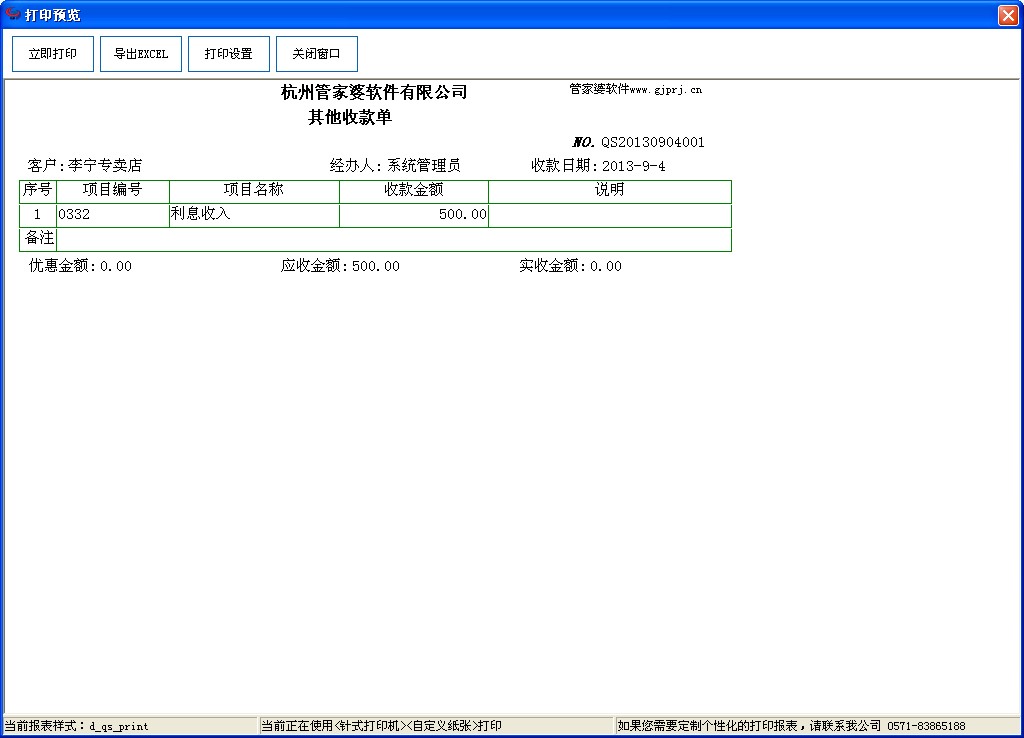Select the project code cell 0332
The width and height of the screenshot is (1024, 738).
tap(113, 215)
